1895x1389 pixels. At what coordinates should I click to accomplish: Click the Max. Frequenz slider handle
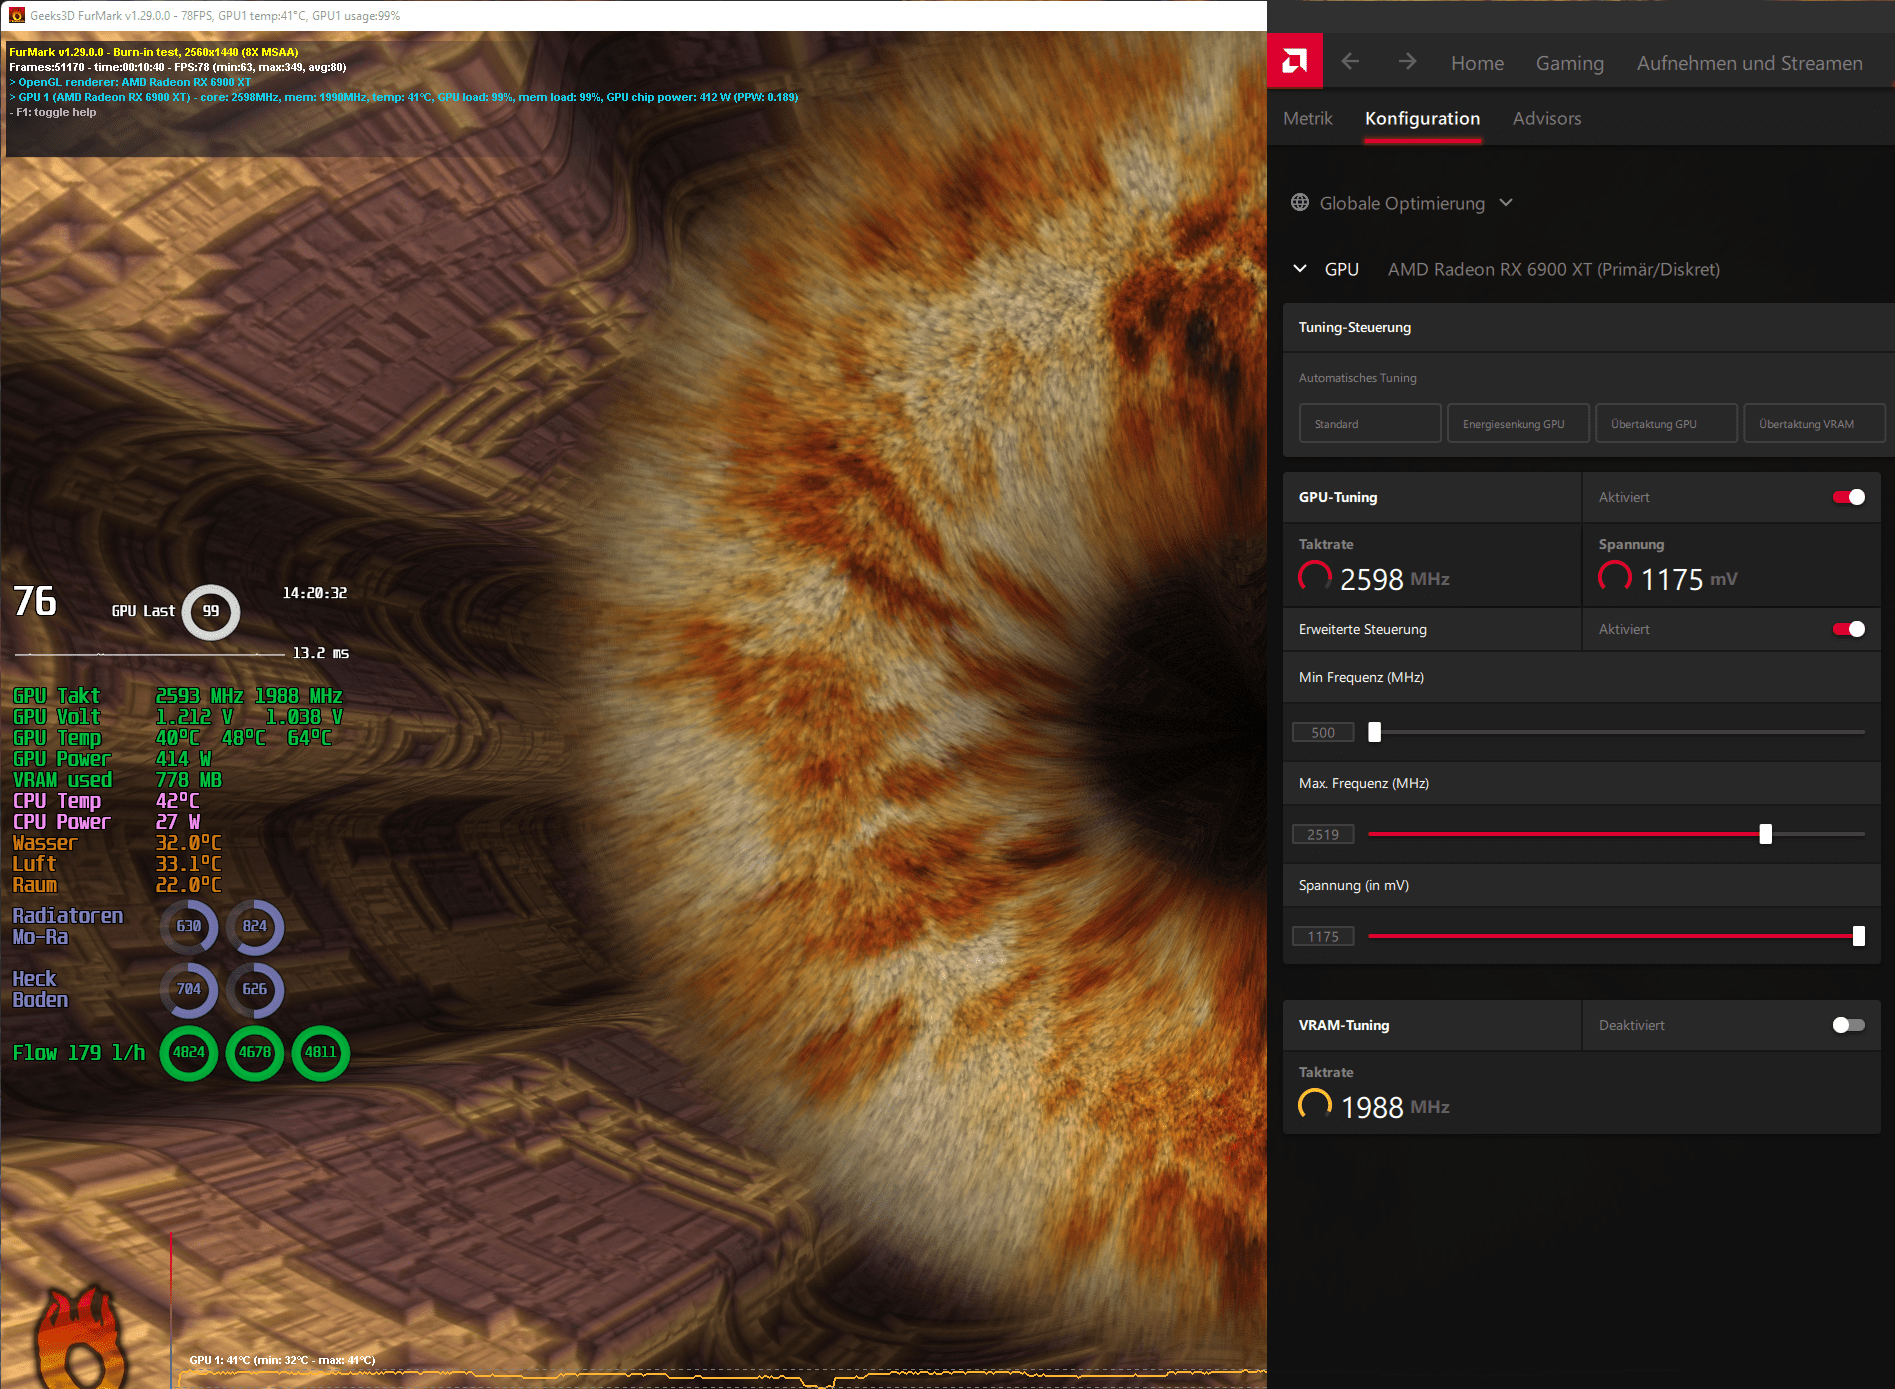(x=1766, y=834)
